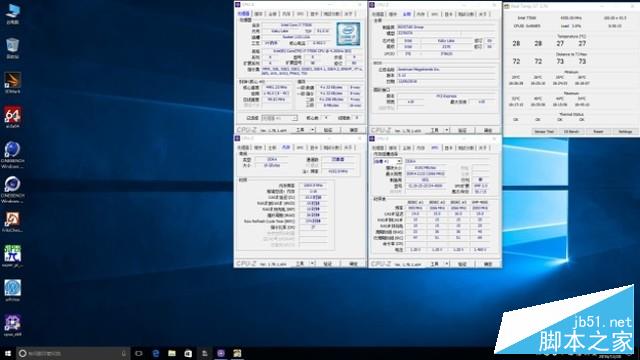Open Task View on the taskbar
Screen dimensions: 640x360
(139, 353)
